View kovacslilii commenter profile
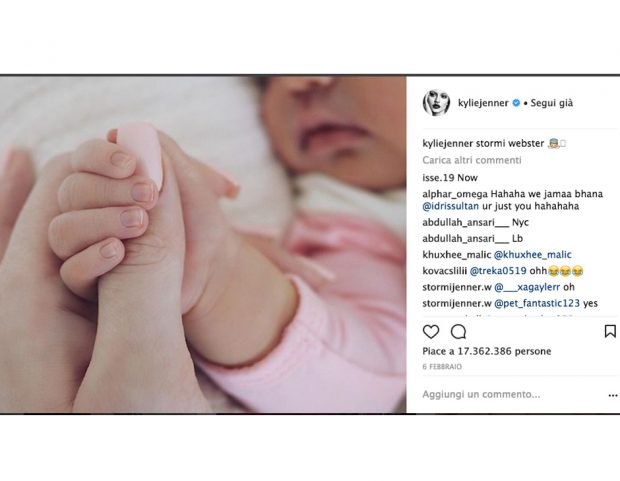Screen dimensions: 620x481 (445, 271)
